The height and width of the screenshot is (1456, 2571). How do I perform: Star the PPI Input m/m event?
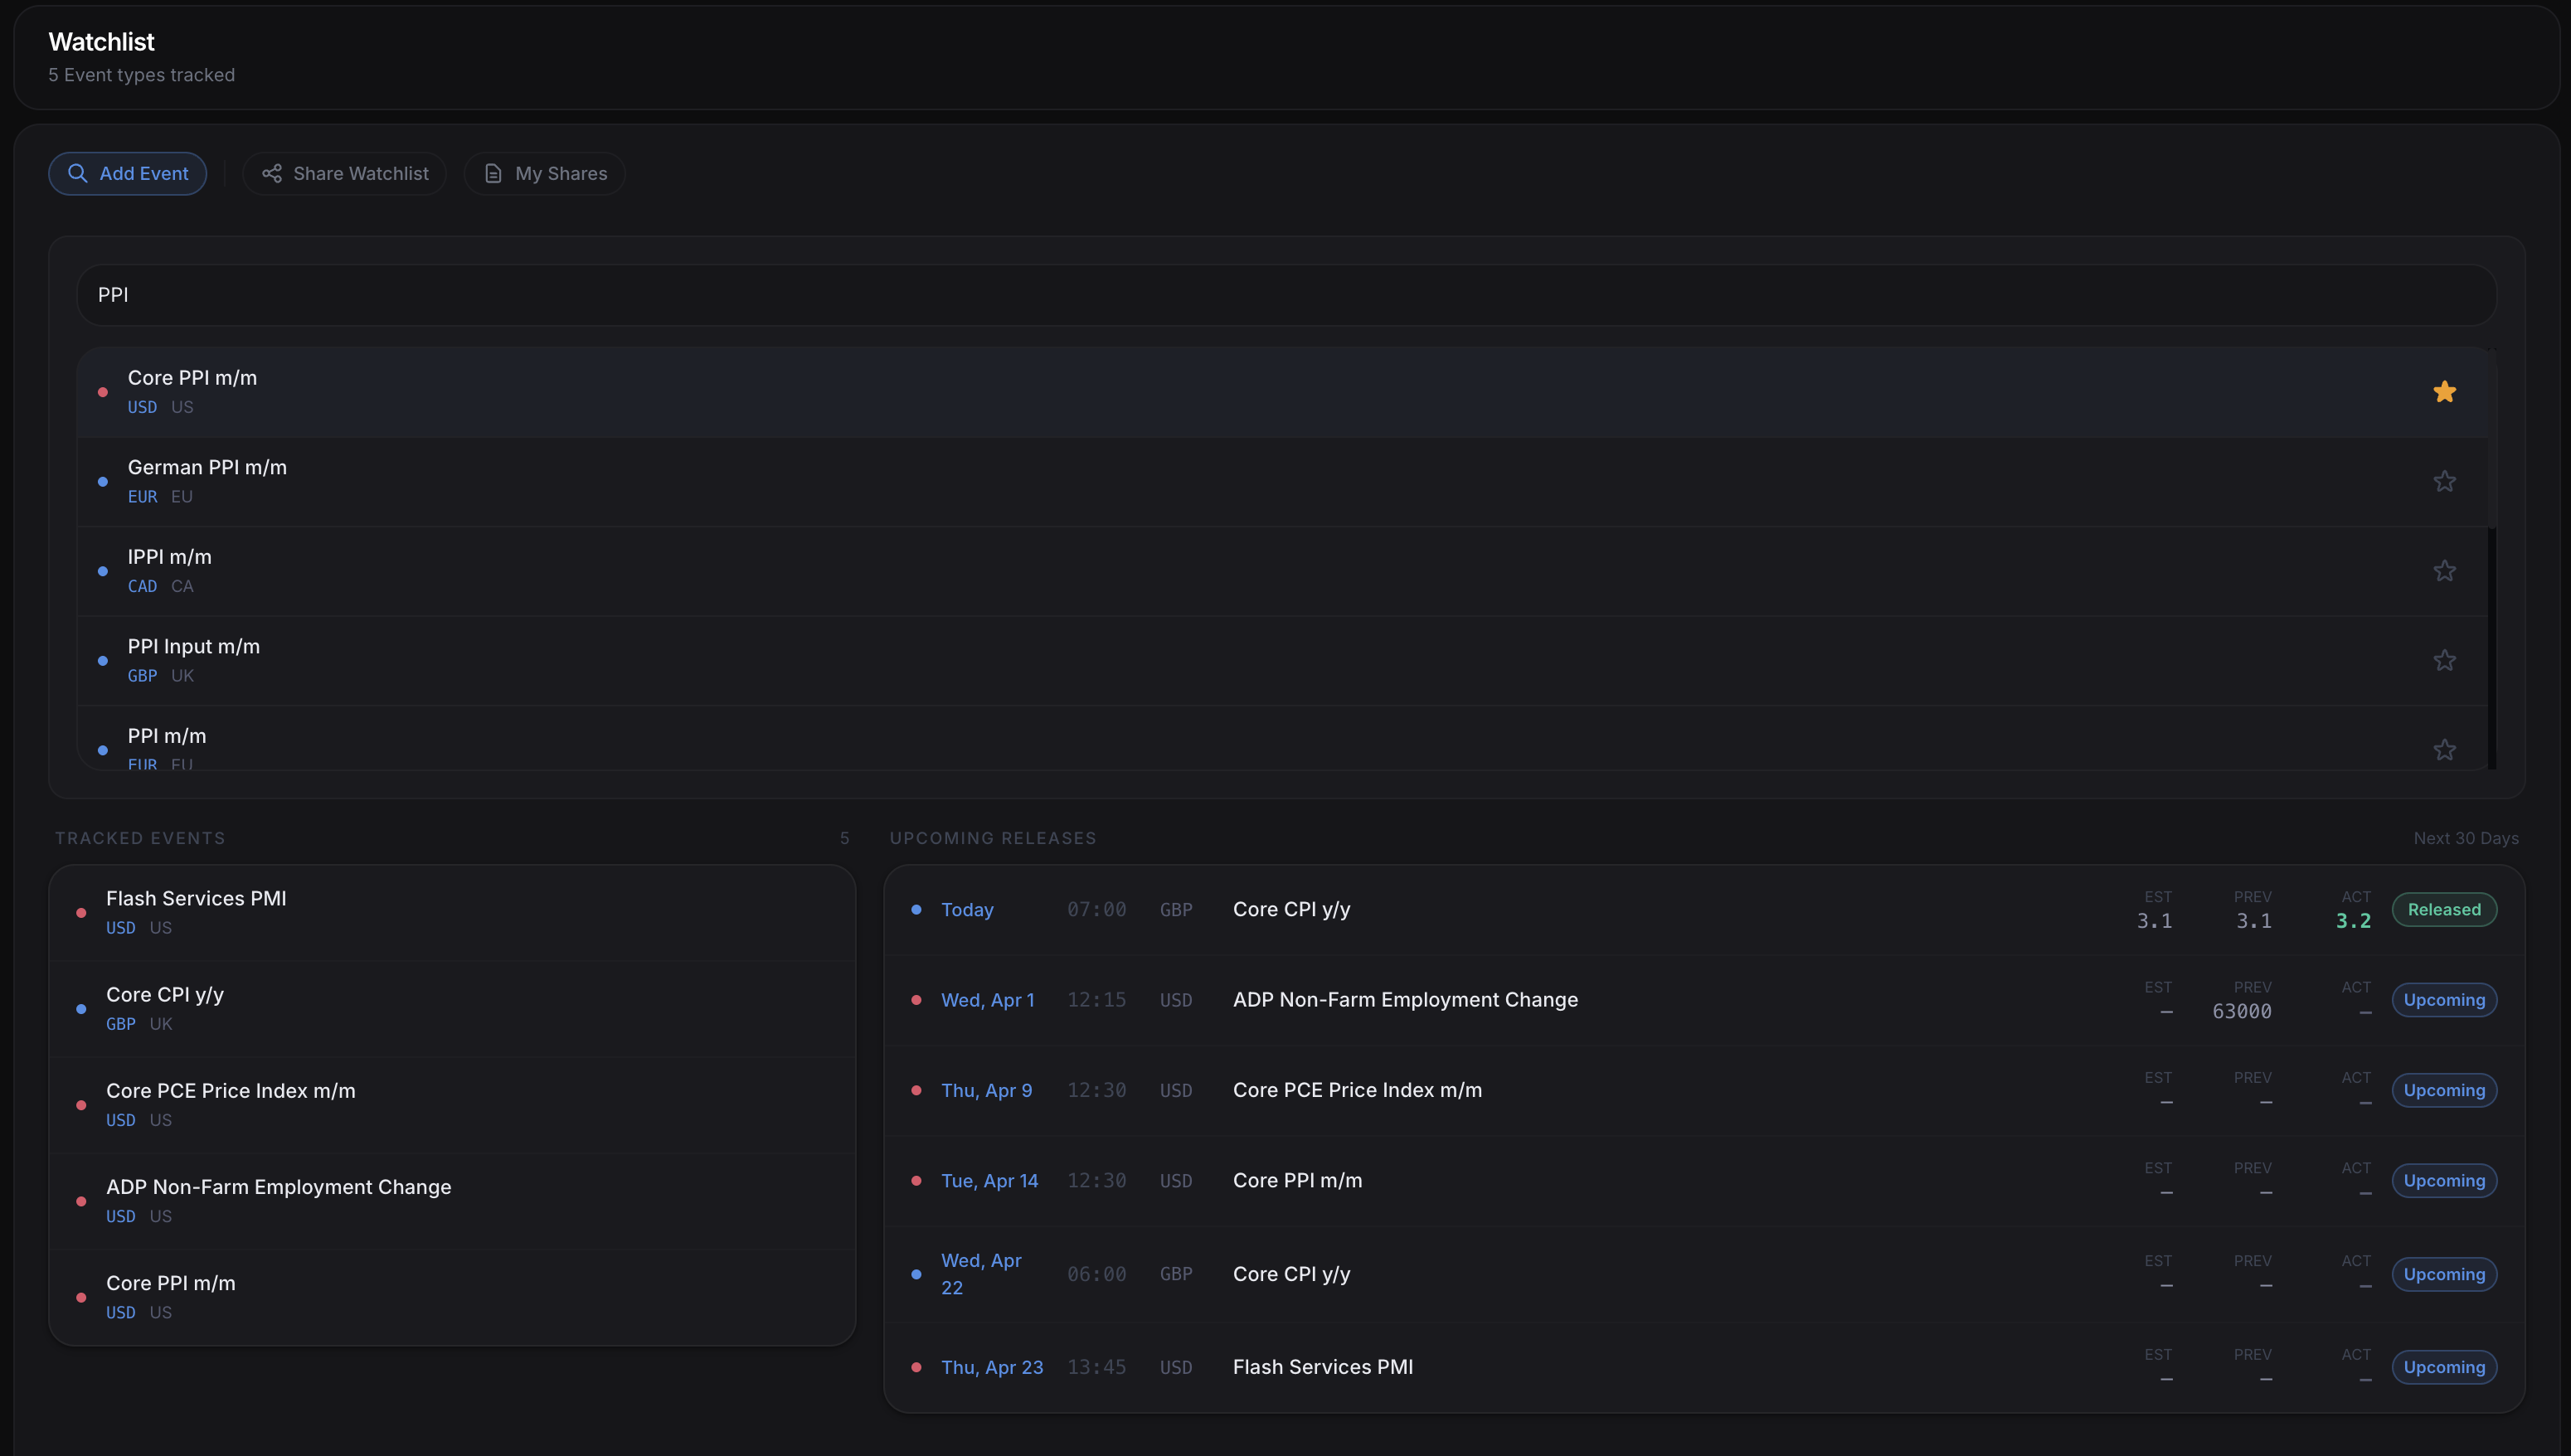click(x=2445, y=660)
